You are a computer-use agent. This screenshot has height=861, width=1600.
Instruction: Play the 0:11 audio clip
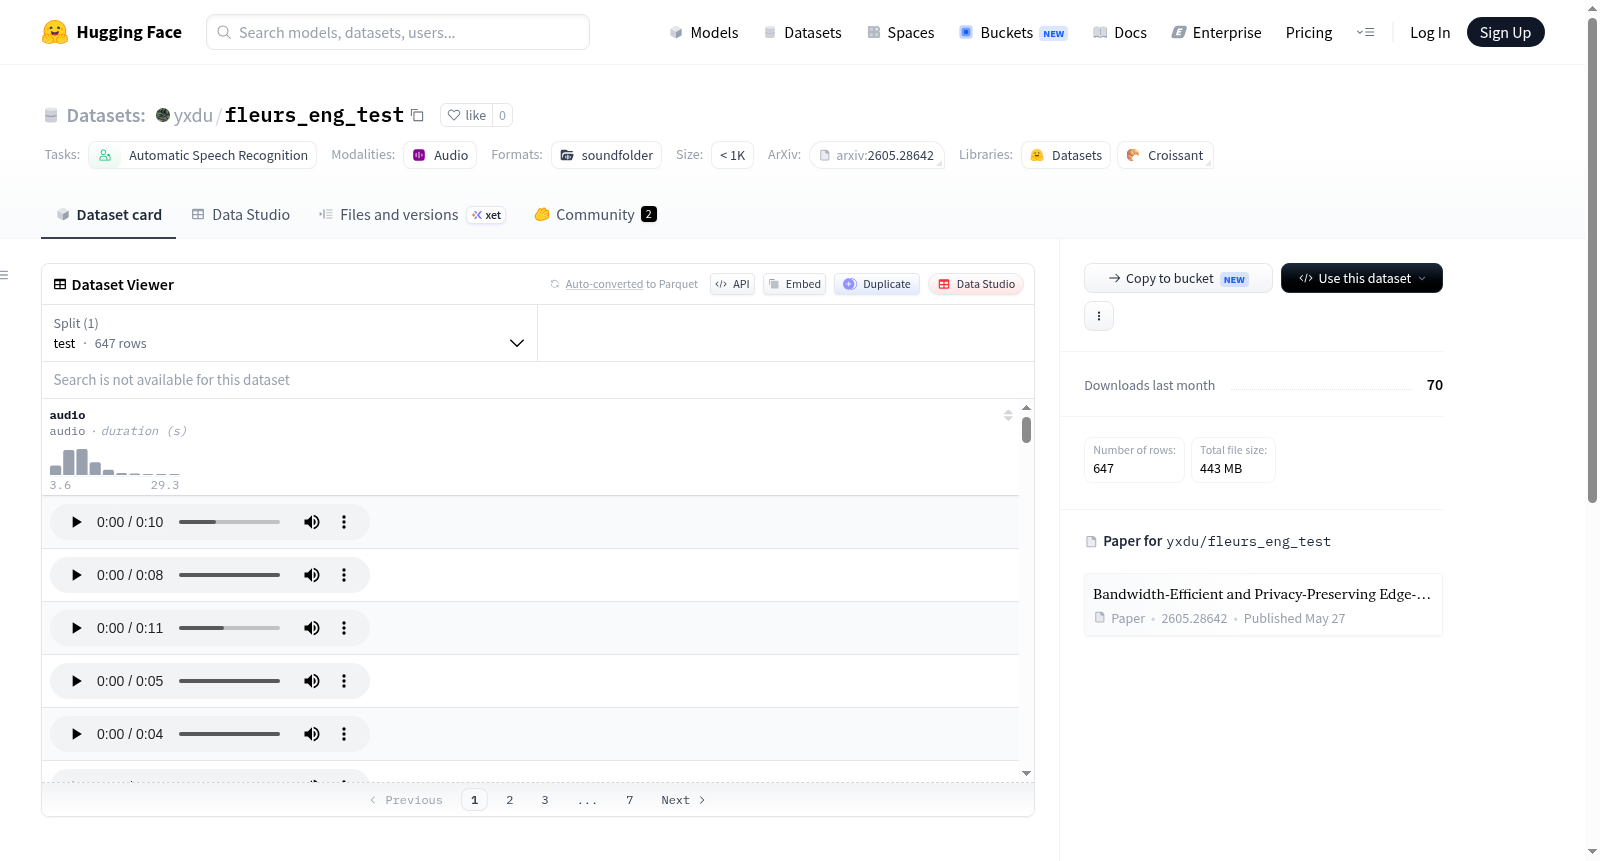pos(76,628)
